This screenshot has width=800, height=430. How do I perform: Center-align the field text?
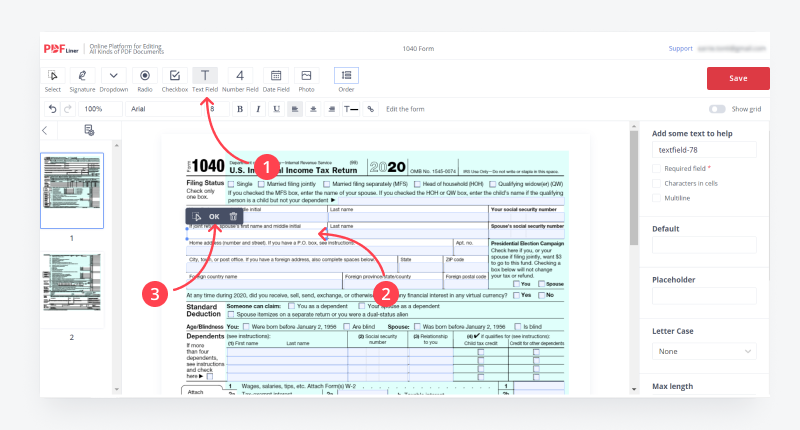pos(313,109)
